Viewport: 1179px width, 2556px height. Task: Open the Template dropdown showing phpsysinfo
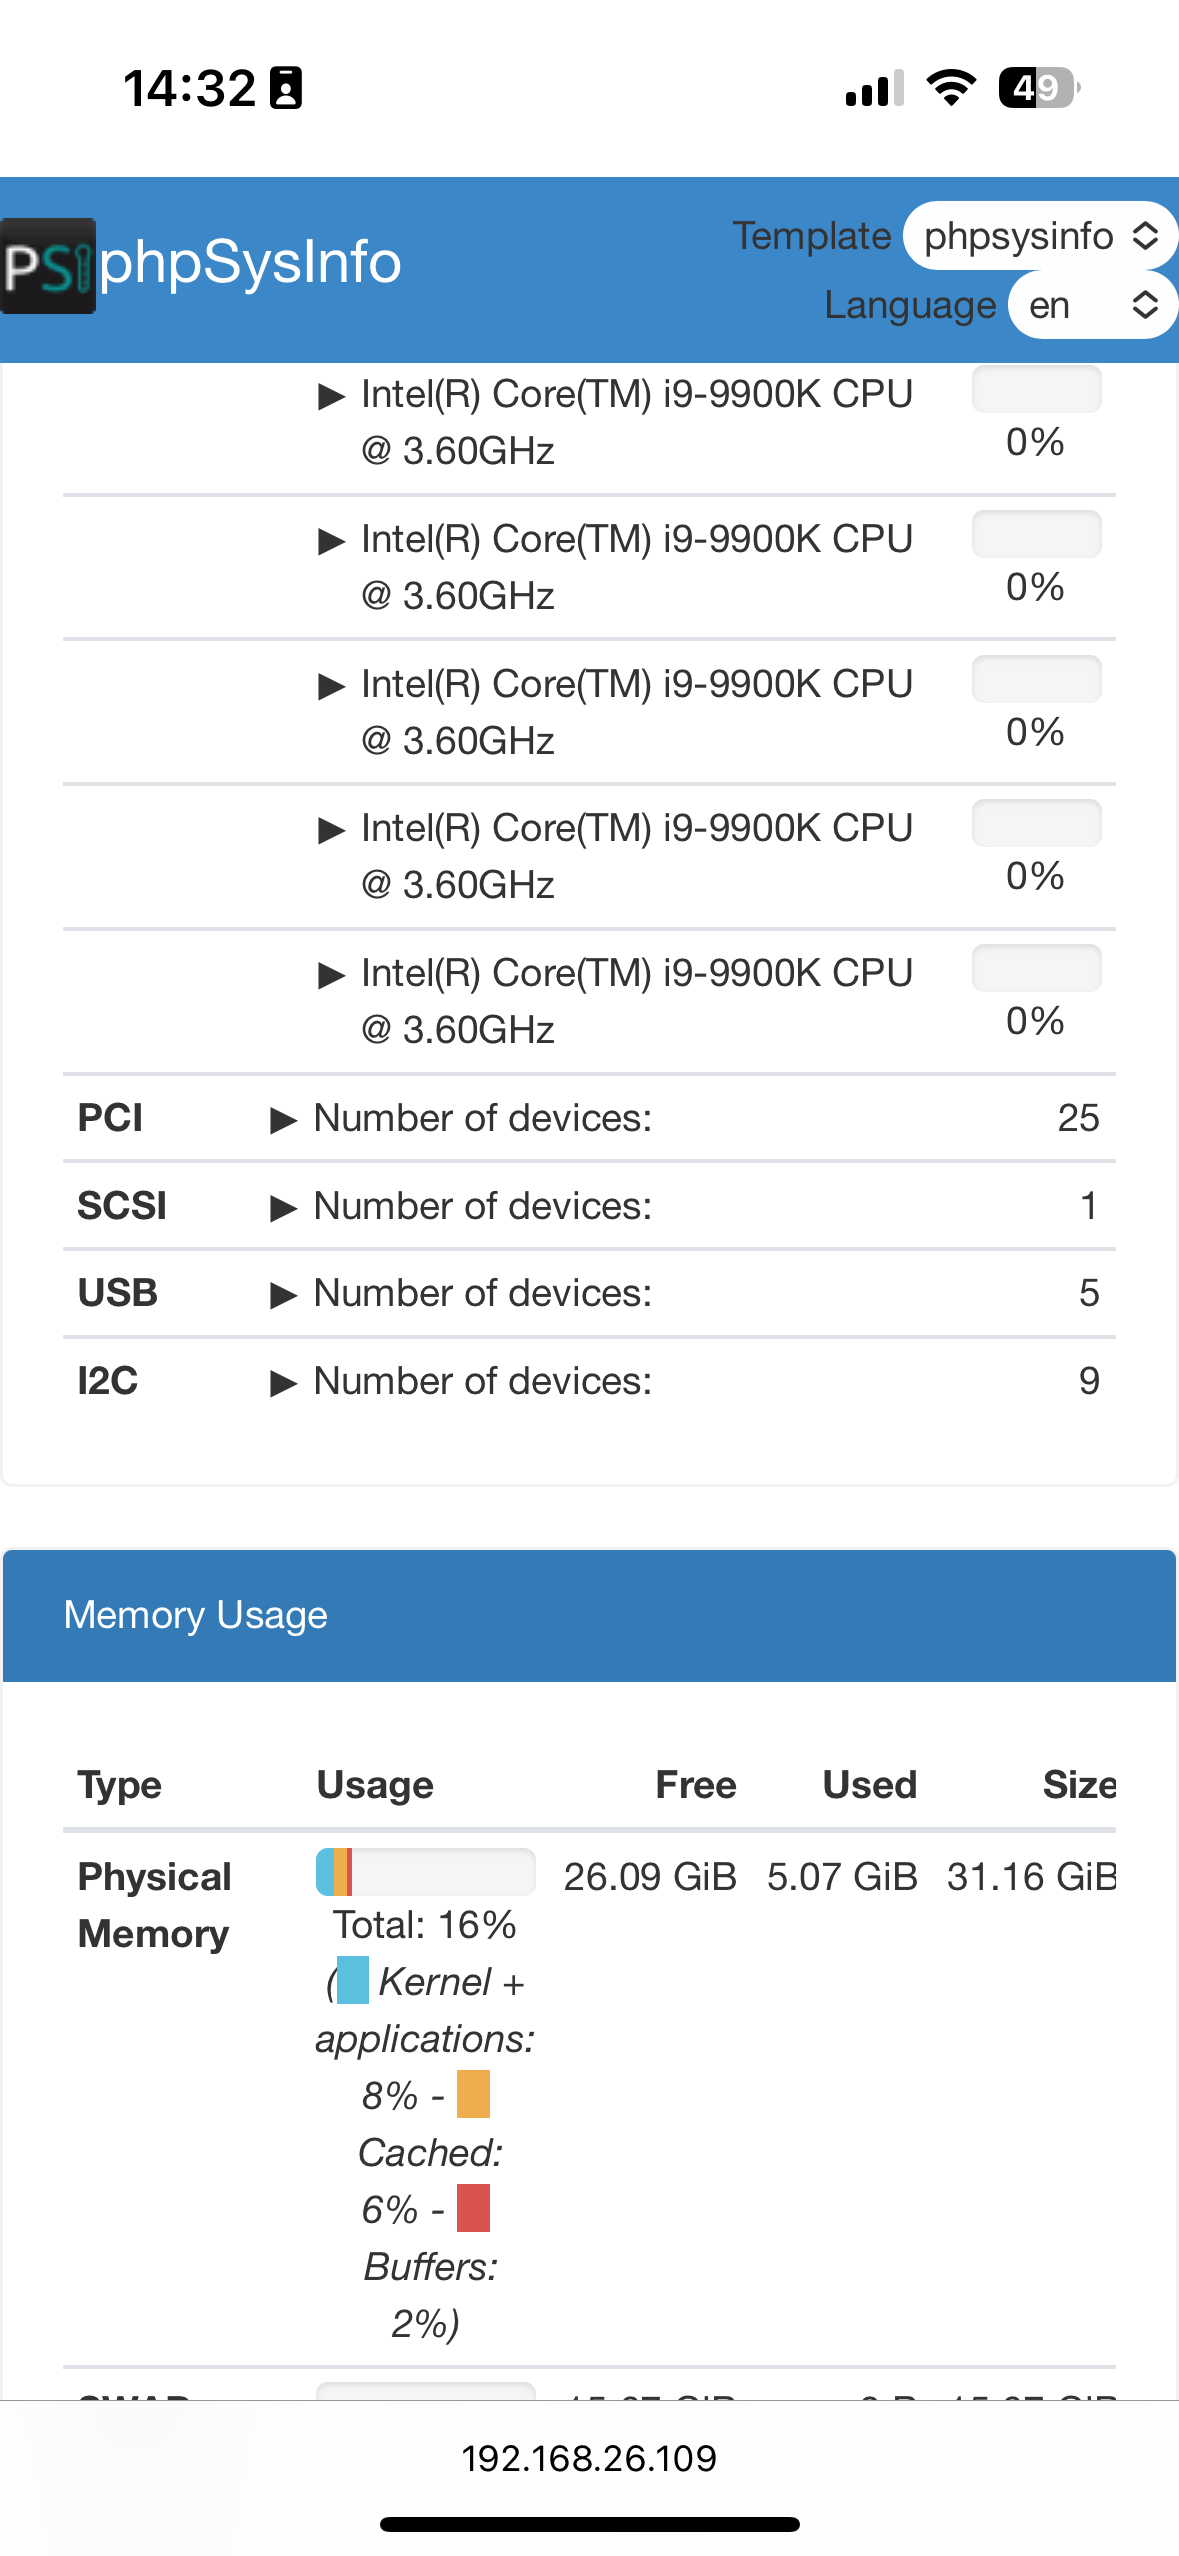tap(1040, 236)
